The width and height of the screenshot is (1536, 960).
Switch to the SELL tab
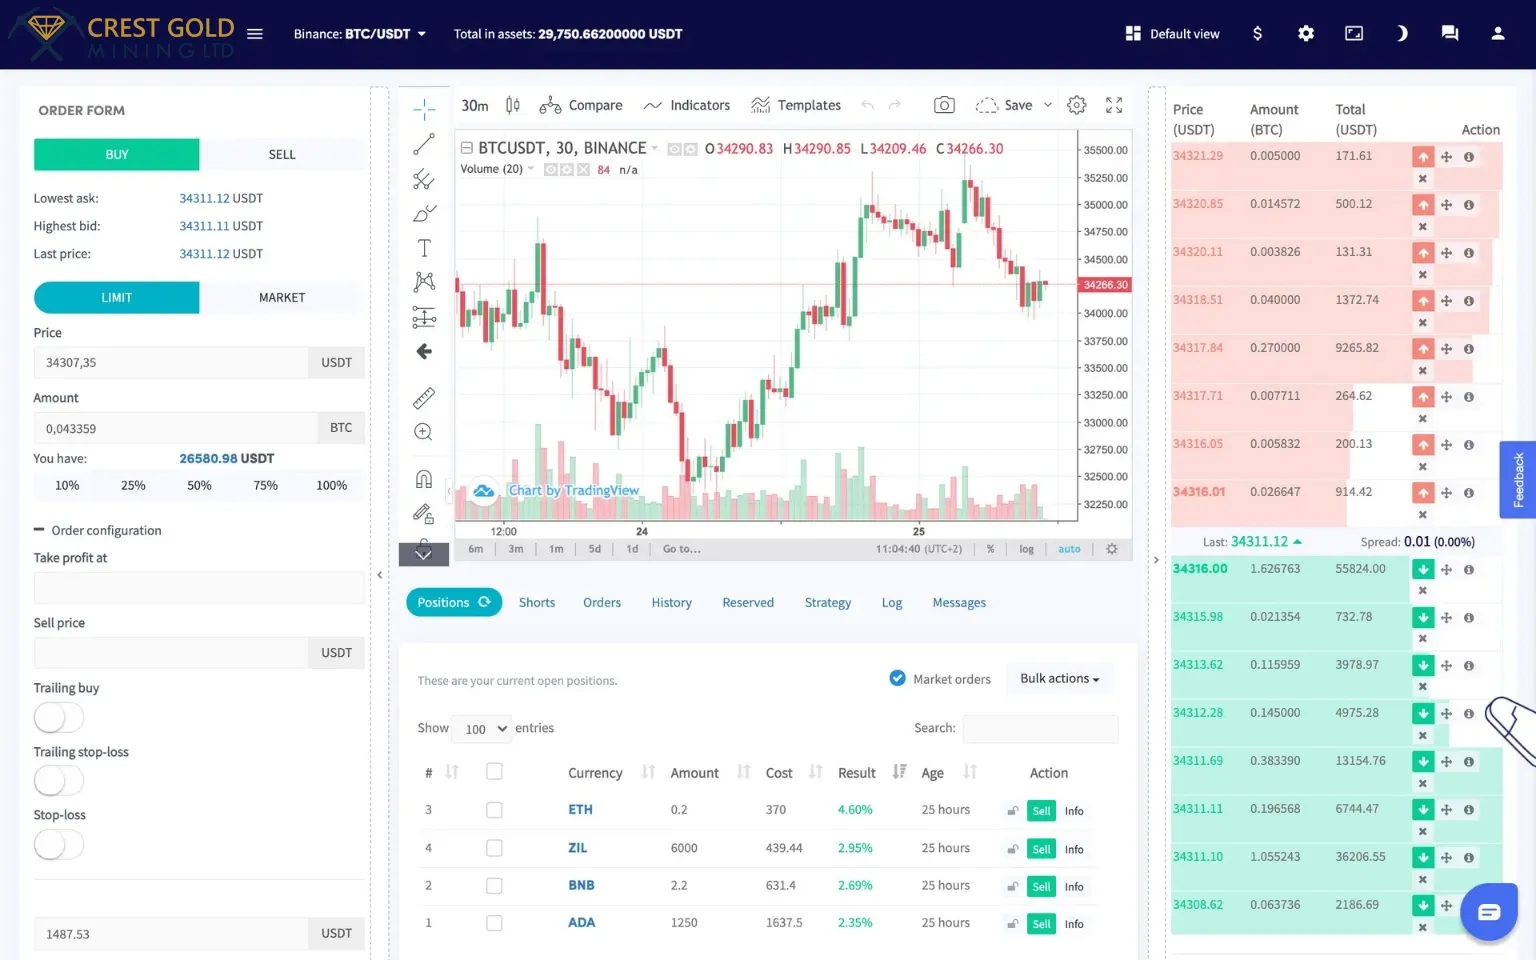[x=282, y=154]
